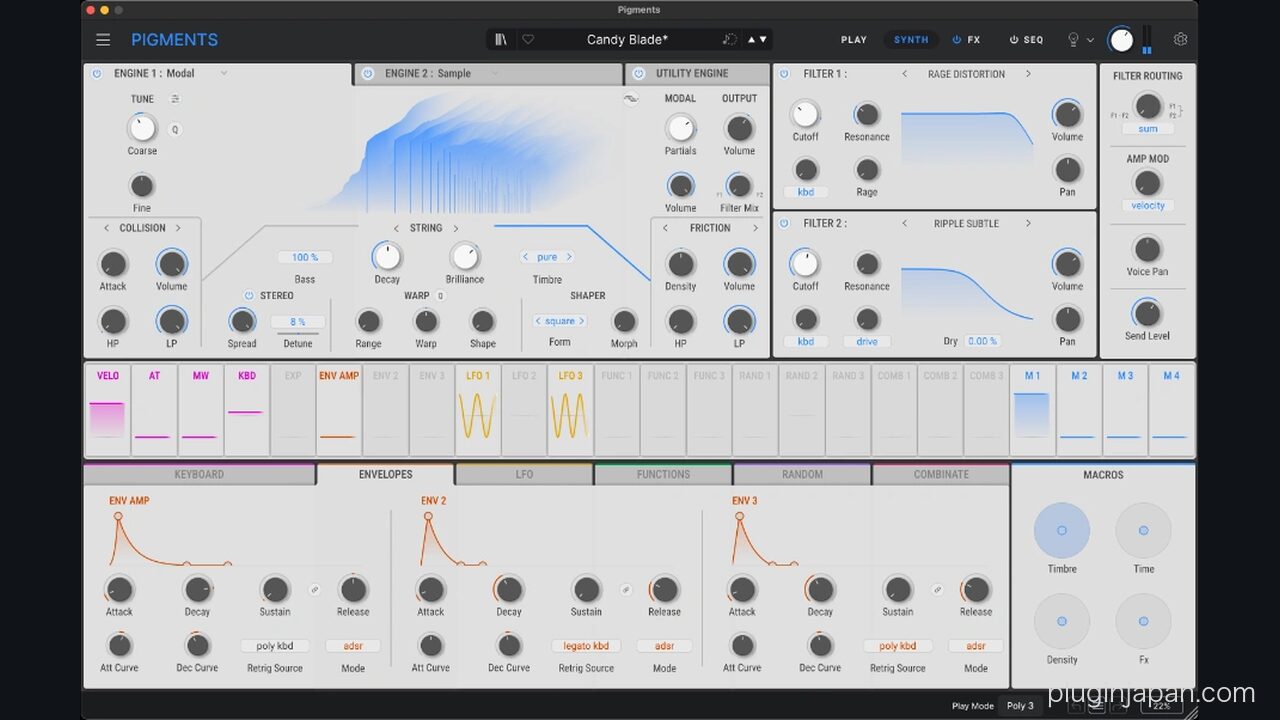Click the master volume knob
Screen dimensions: 1280x720
pyautogui.click(x=1122, y=40)
